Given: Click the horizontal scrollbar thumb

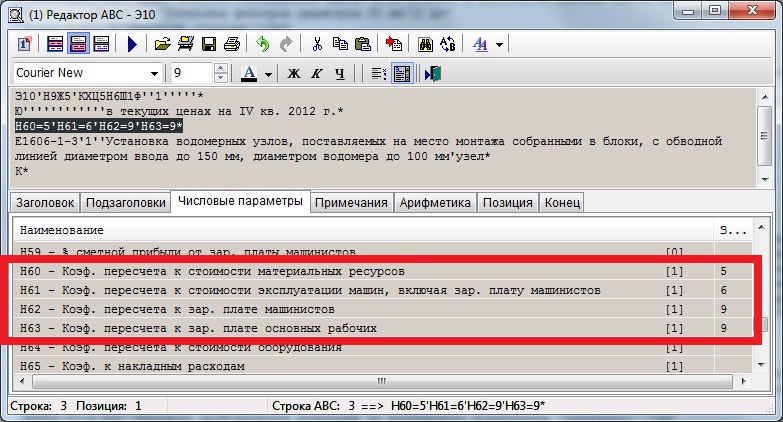Looking at the screenshot, I should click(382, 382).
